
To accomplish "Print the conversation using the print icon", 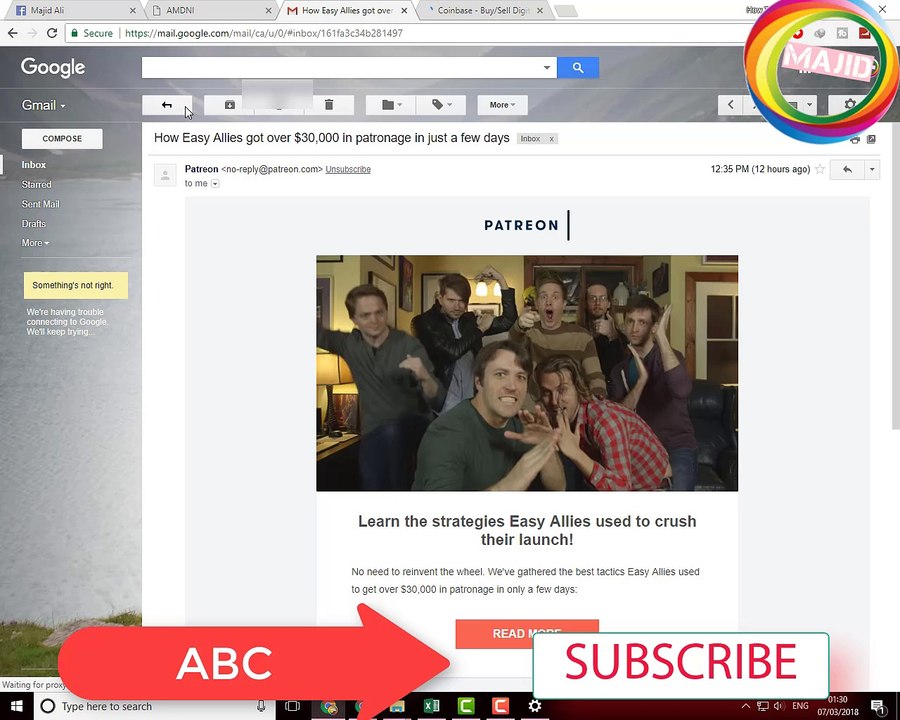I will [855, 140].
